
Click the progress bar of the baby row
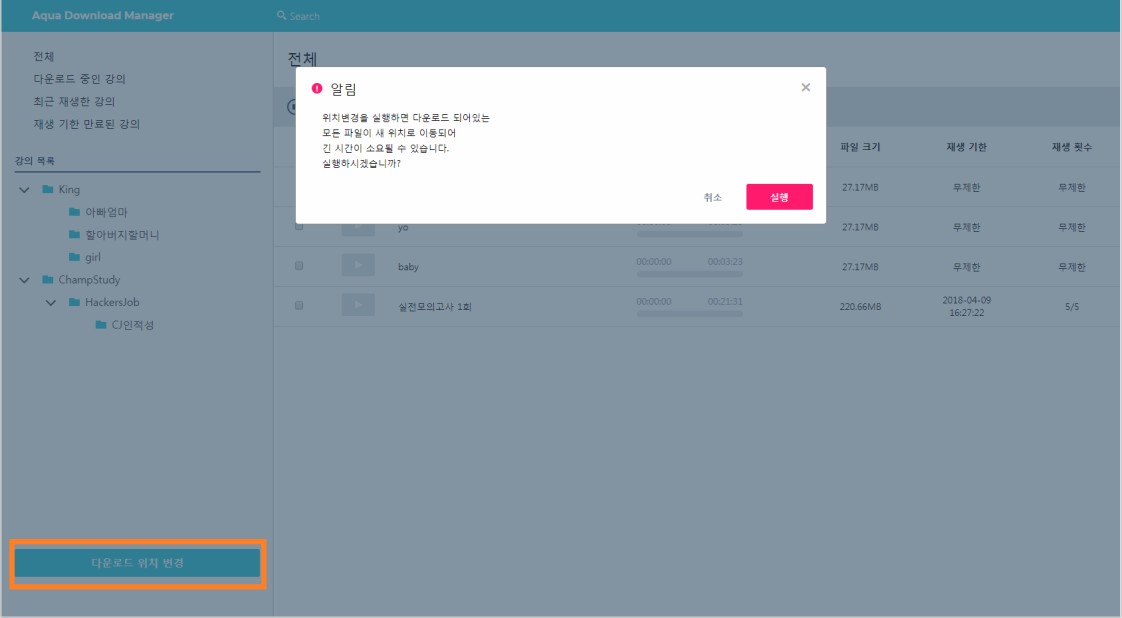coord(689,274)
